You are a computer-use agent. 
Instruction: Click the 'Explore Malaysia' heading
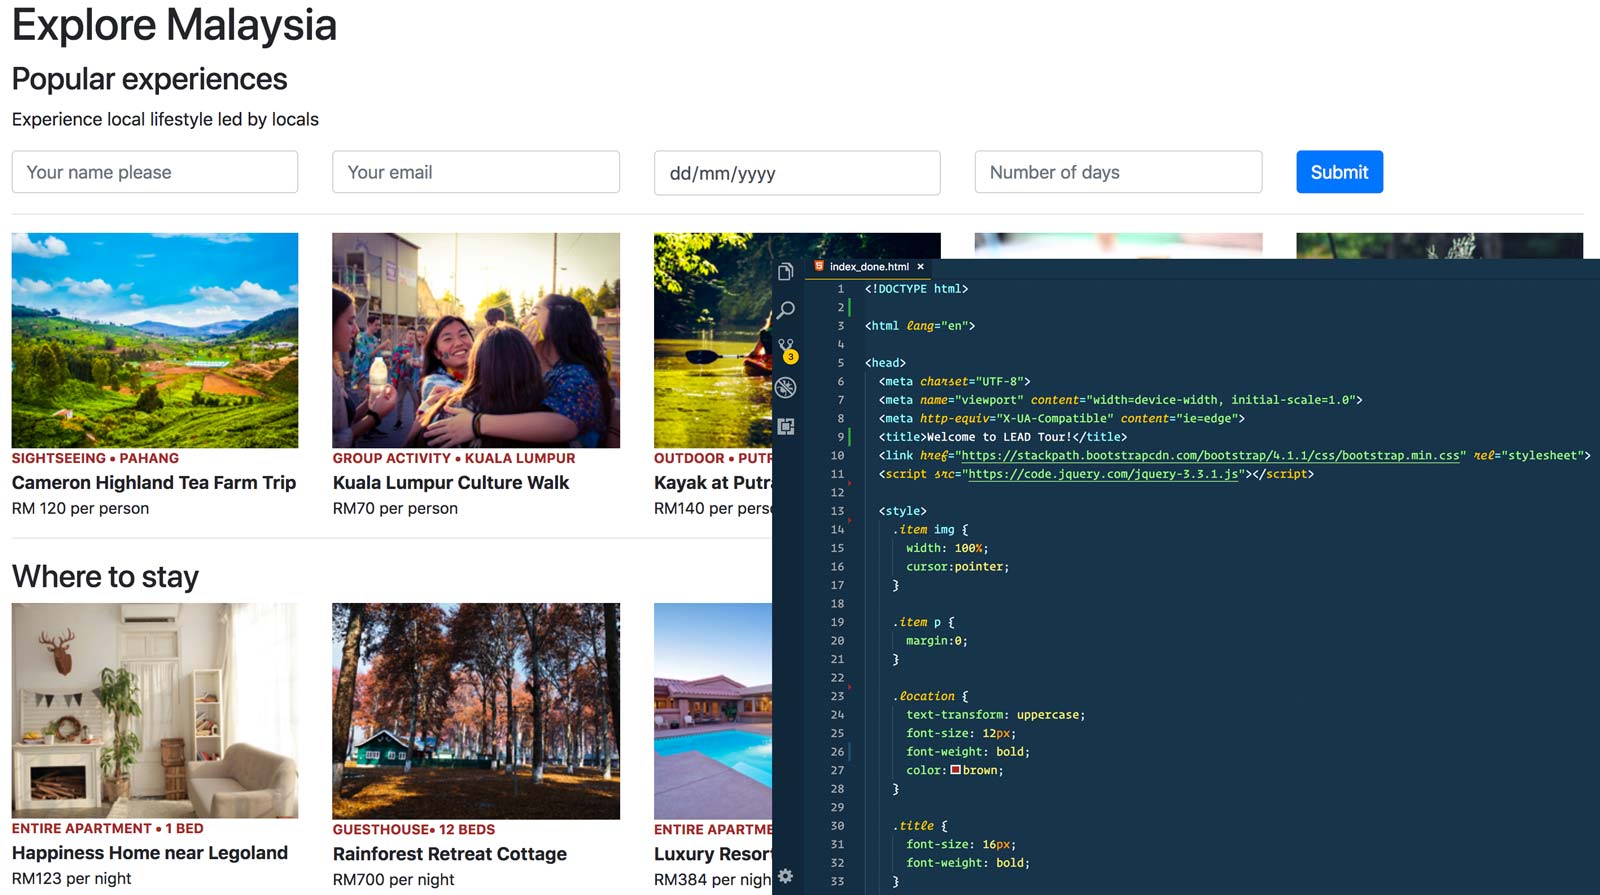[174, 25]
